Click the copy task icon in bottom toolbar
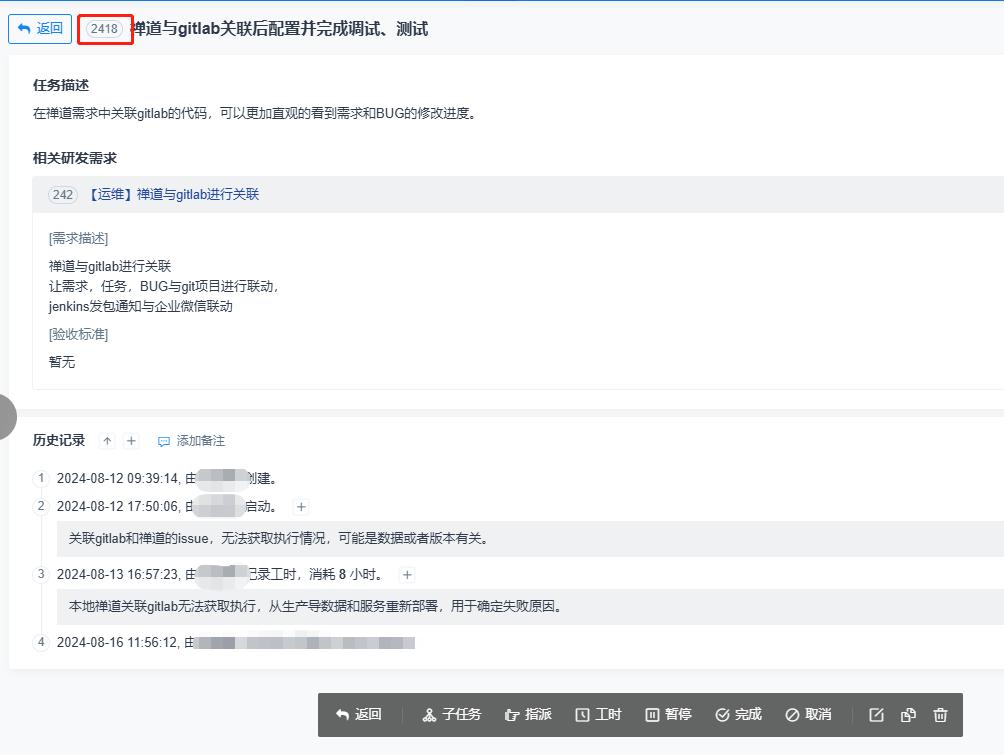 [x=908, y=715]
